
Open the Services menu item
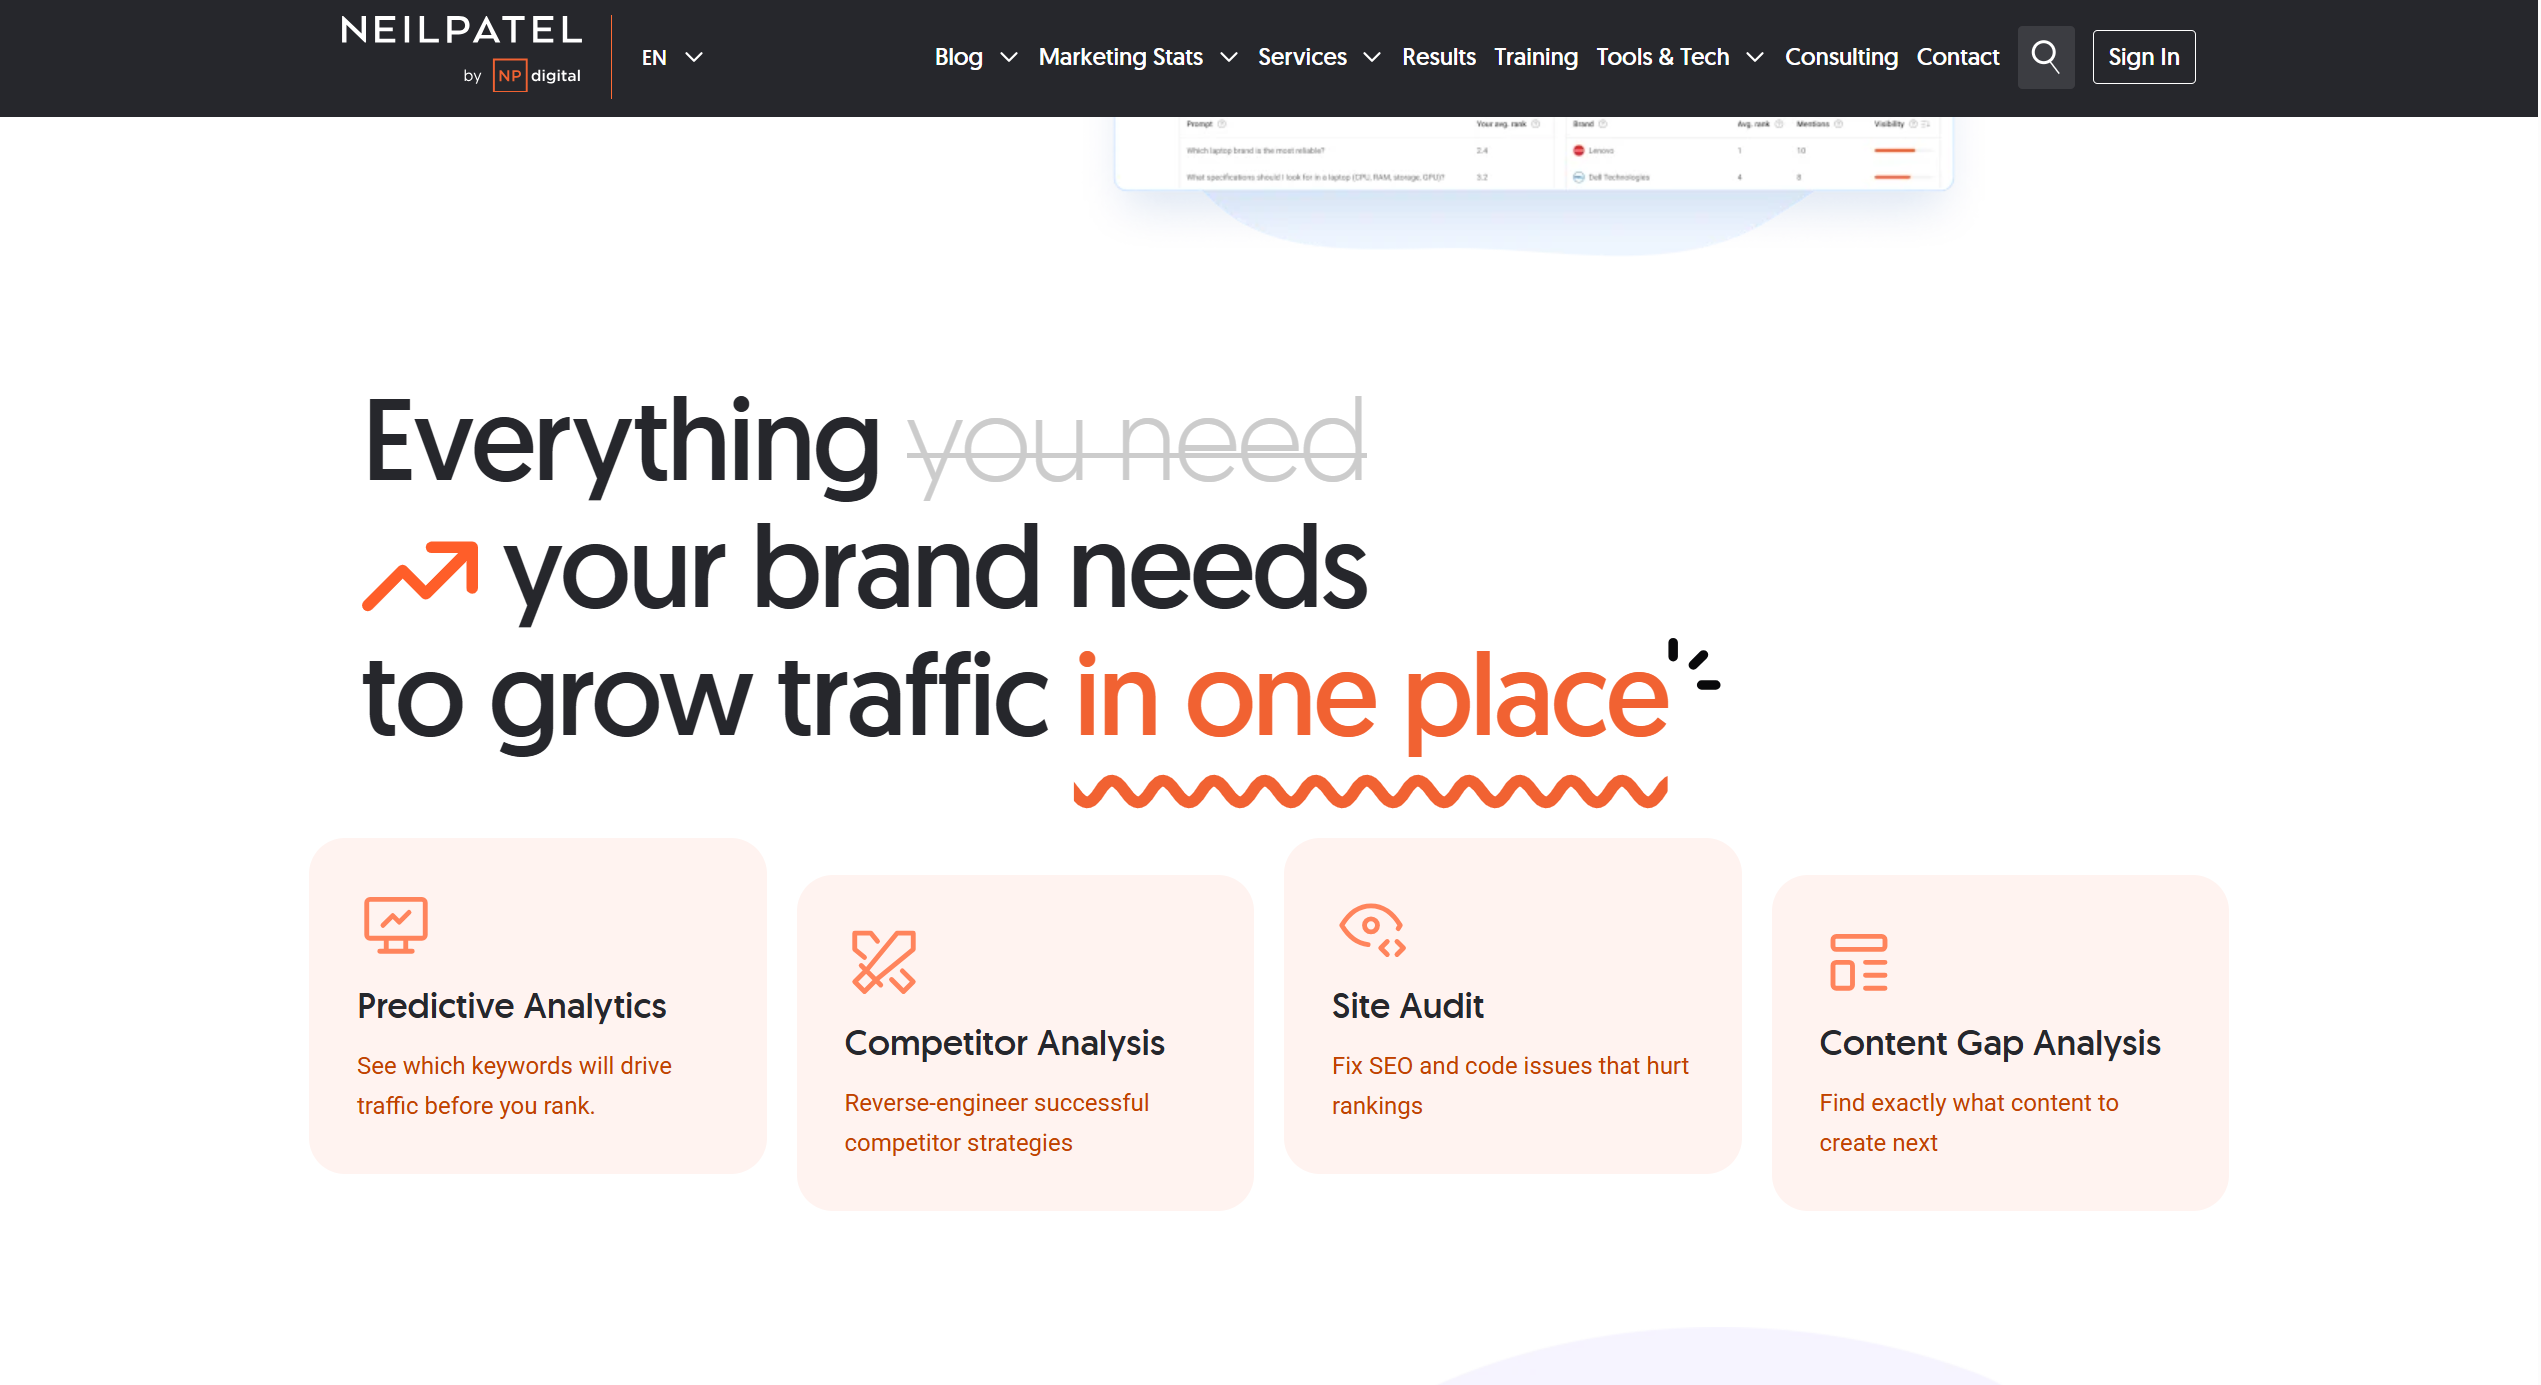[1303, 57]
